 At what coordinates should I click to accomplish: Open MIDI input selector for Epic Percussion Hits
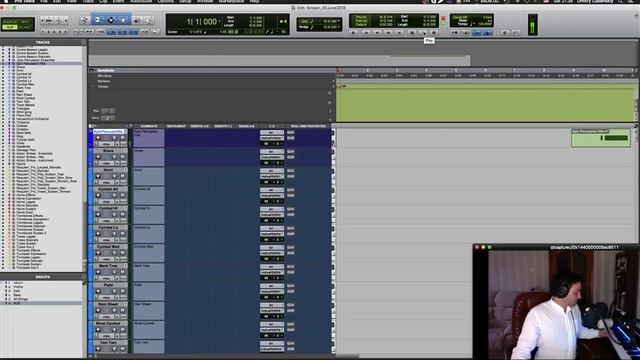click(x=271, y=133)
